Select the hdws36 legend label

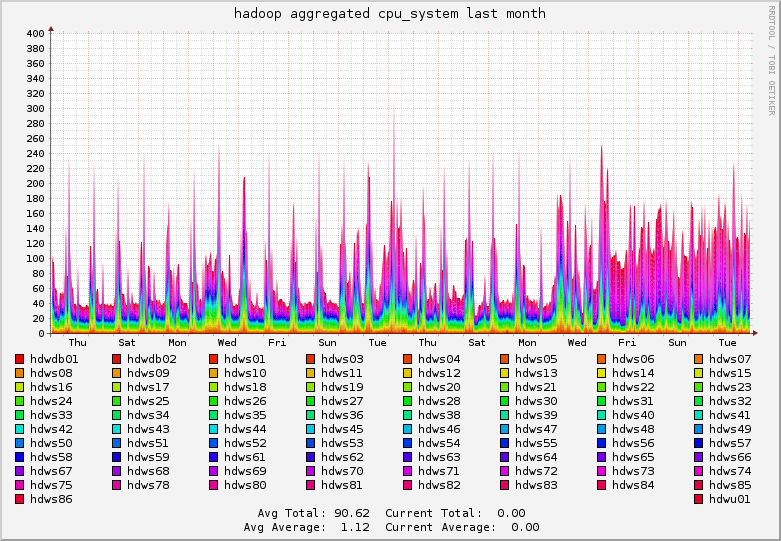pyautogui.click(x=342, y=415)
